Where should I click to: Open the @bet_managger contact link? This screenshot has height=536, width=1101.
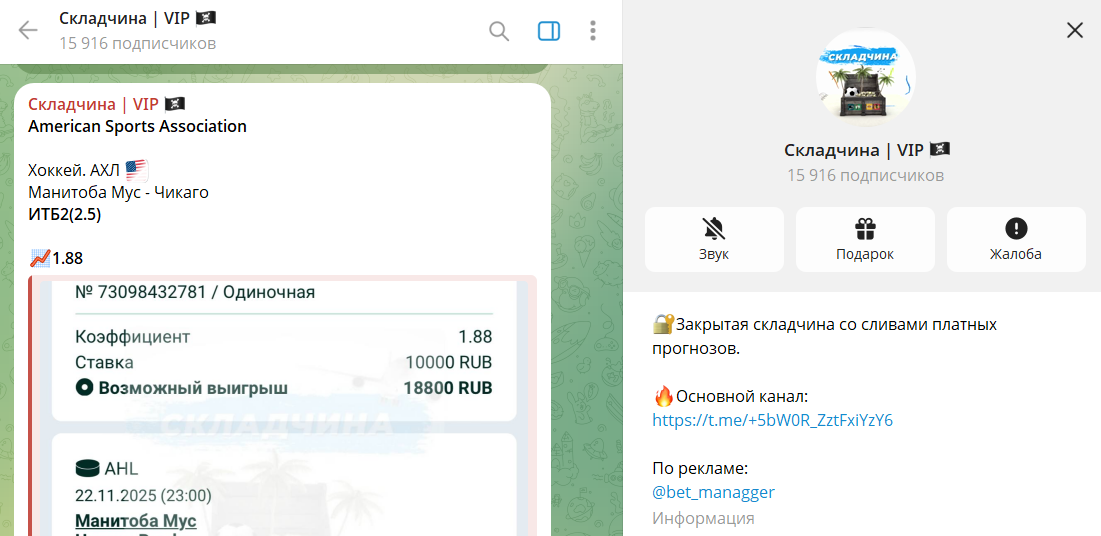tap(713, 492)
